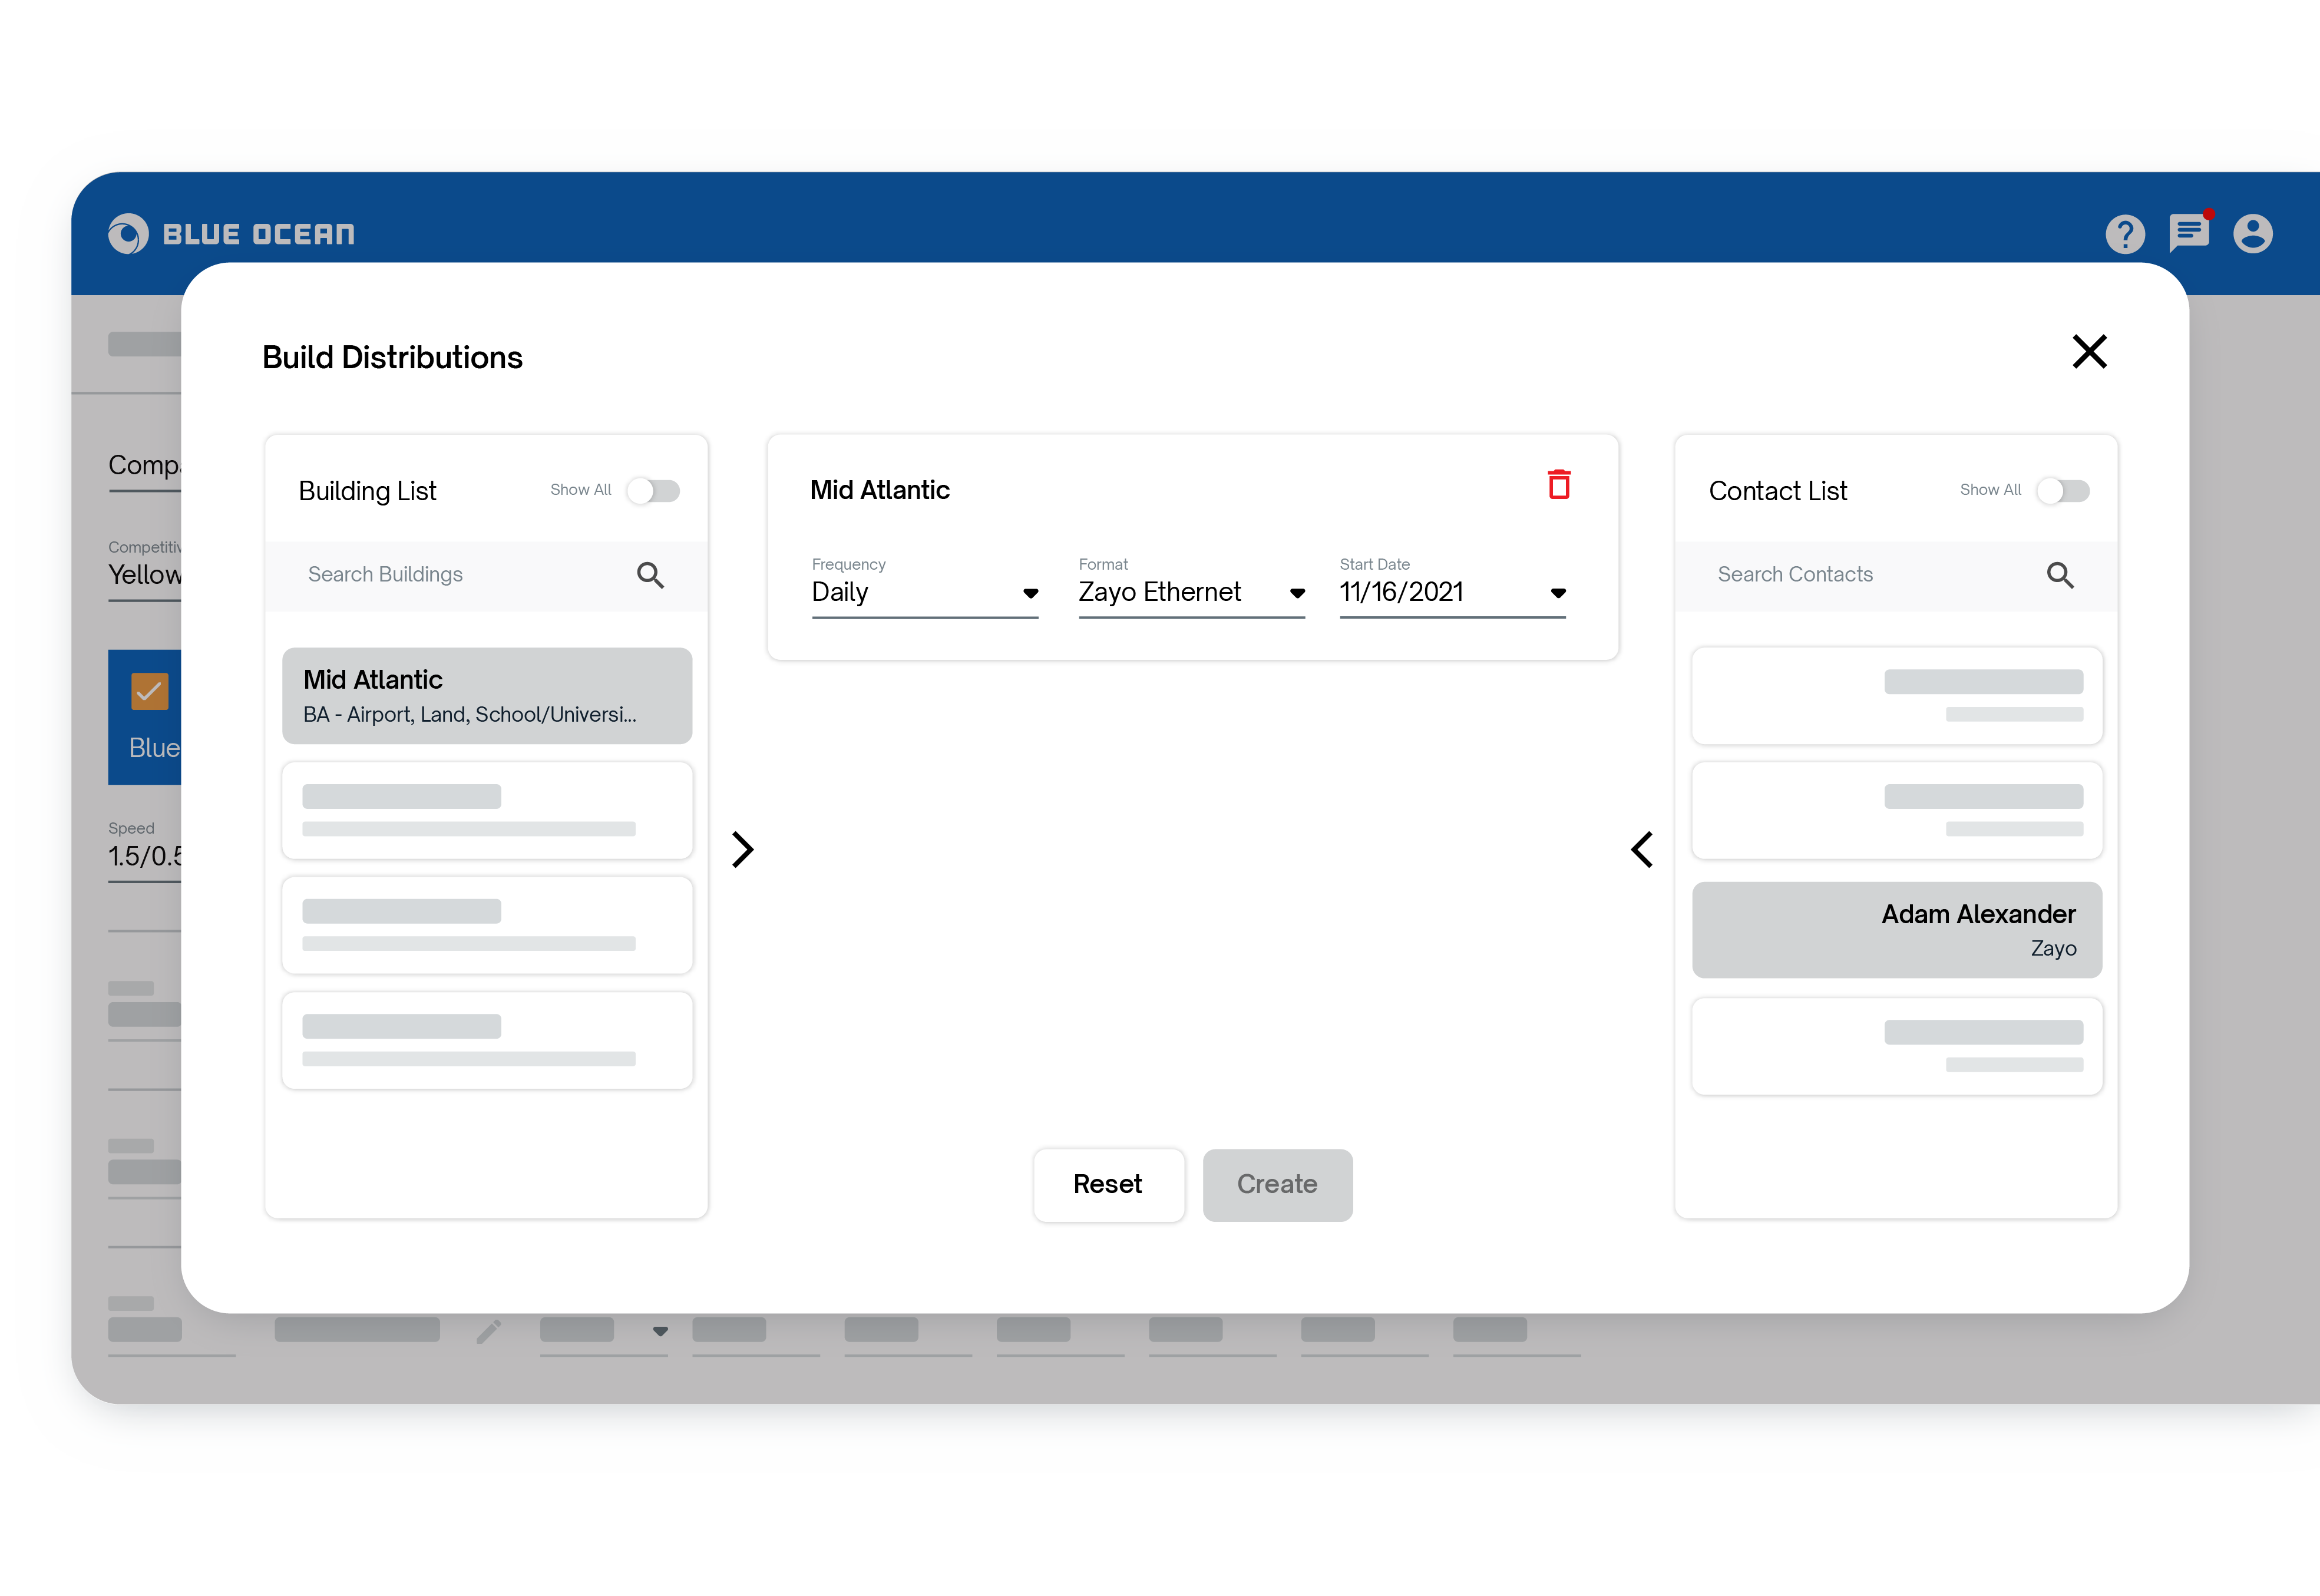Viewport: 2320px width, 1596px height.
Task: Click left arrow to add contact
Action: click(1642, 849)
